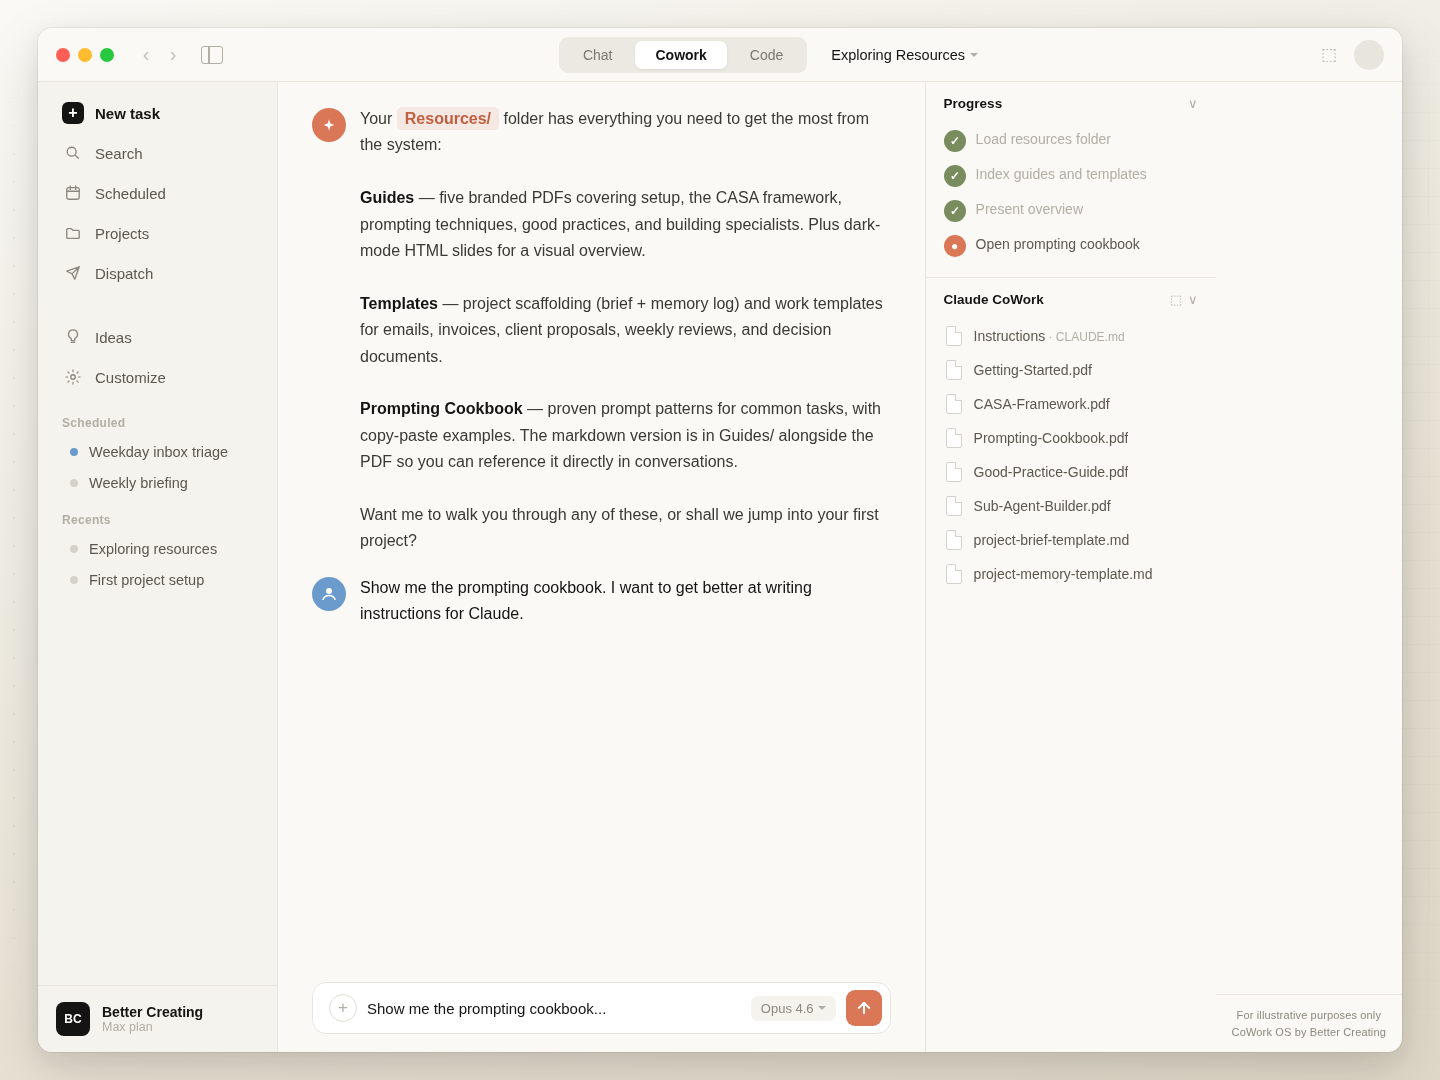1440x1080 pixels.
Task: Click the message input field
Action: [x=550, y=1008]
